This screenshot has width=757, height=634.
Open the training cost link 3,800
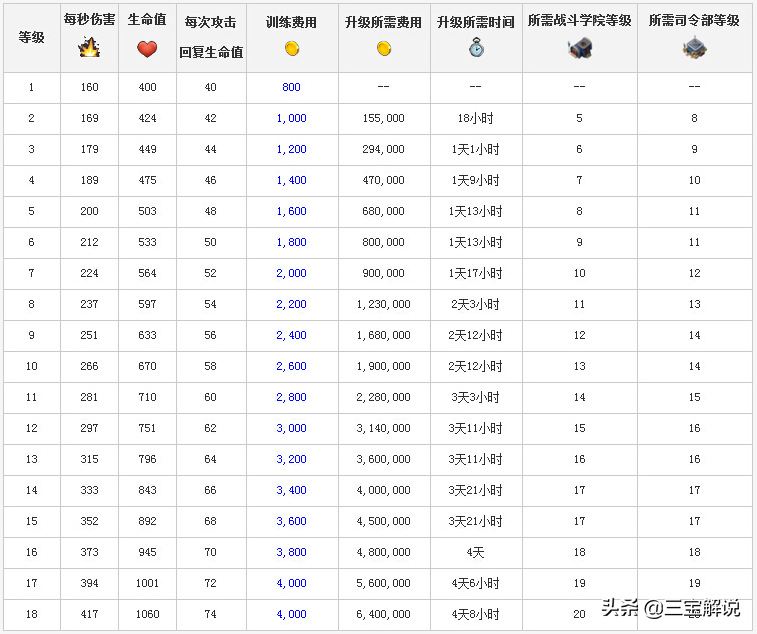click(292, 552)
